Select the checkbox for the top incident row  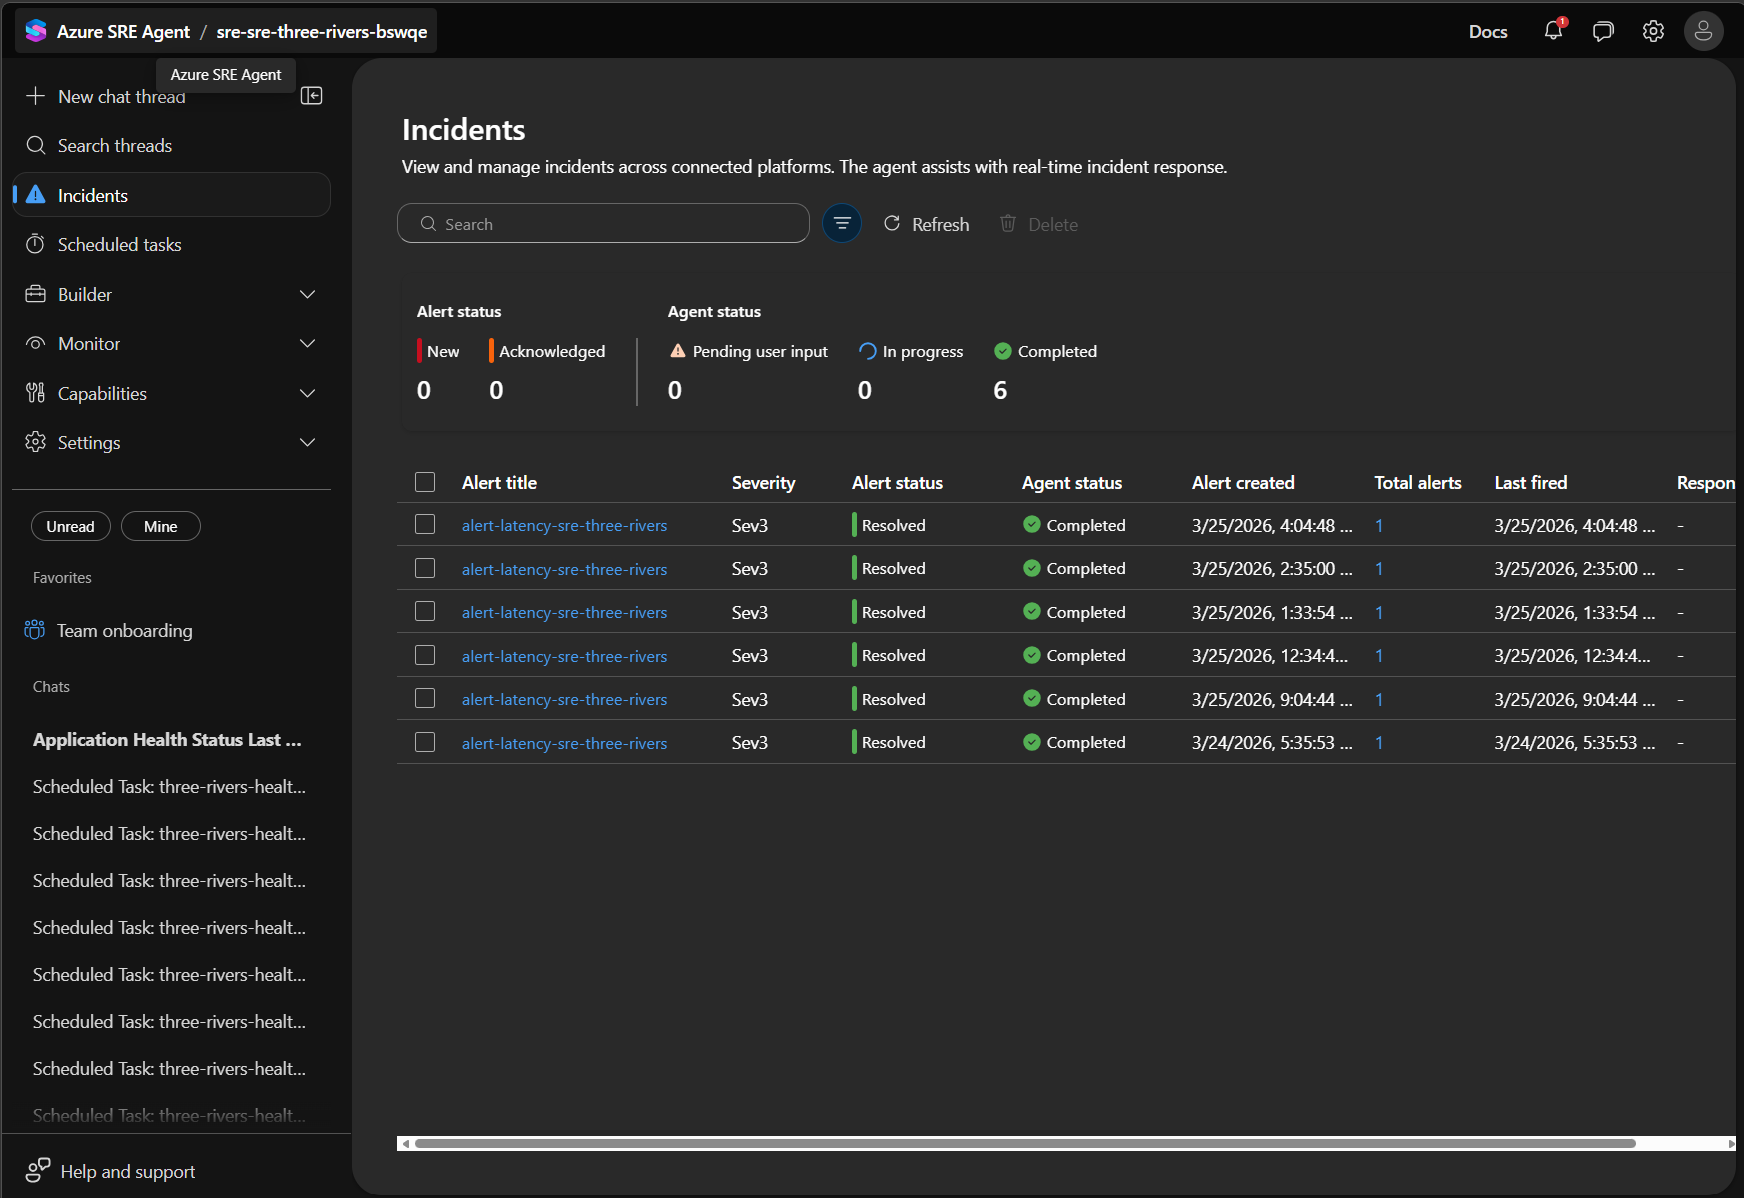(x=424, y=524)
